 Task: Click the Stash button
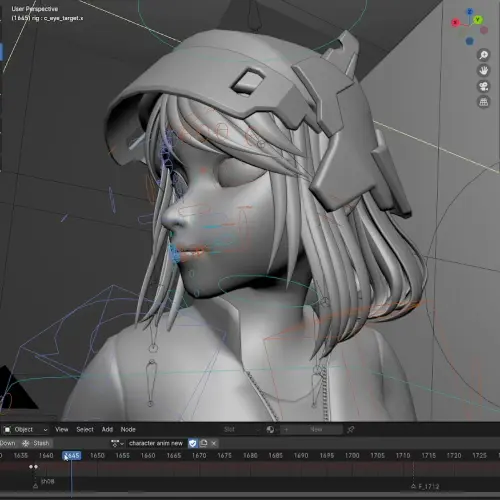[36, 443]
